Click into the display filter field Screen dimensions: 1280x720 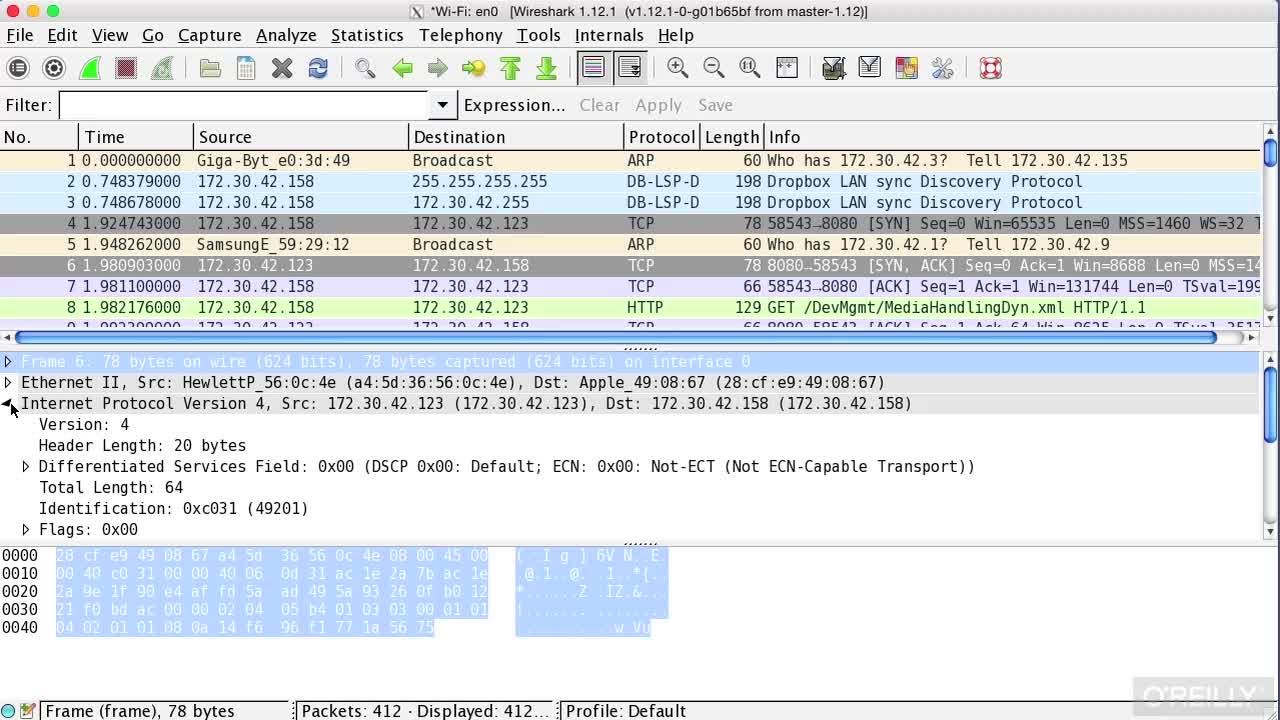tap(244, 105)
